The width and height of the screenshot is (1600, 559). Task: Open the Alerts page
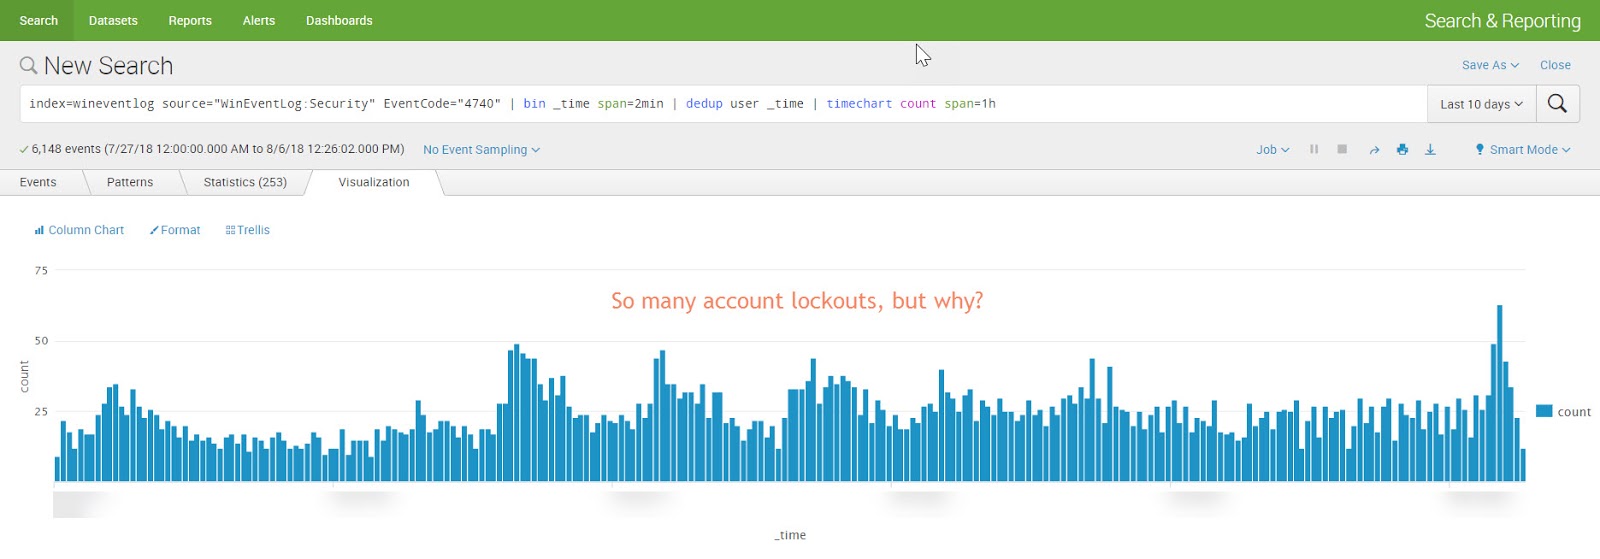tap(259, 20)
